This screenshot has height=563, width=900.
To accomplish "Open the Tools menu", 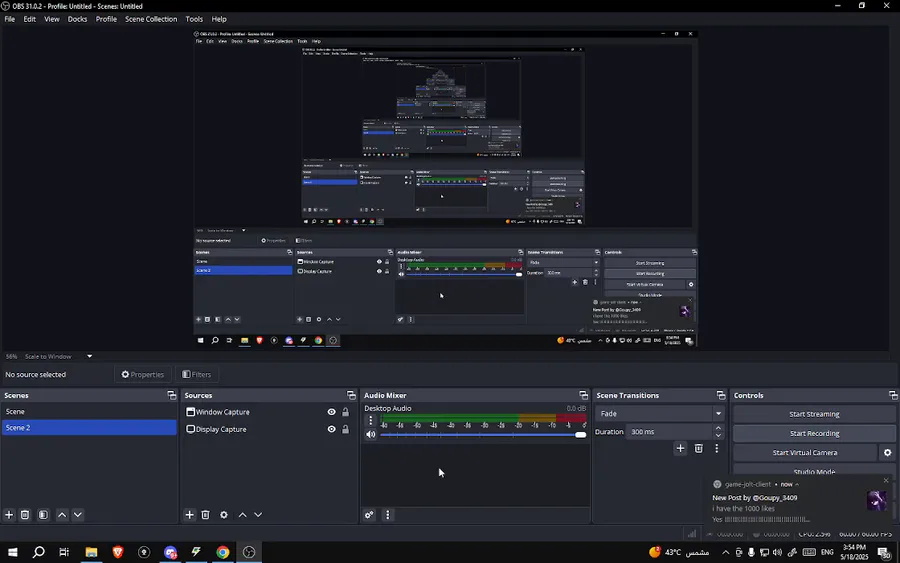I will [x=194, y=19].
